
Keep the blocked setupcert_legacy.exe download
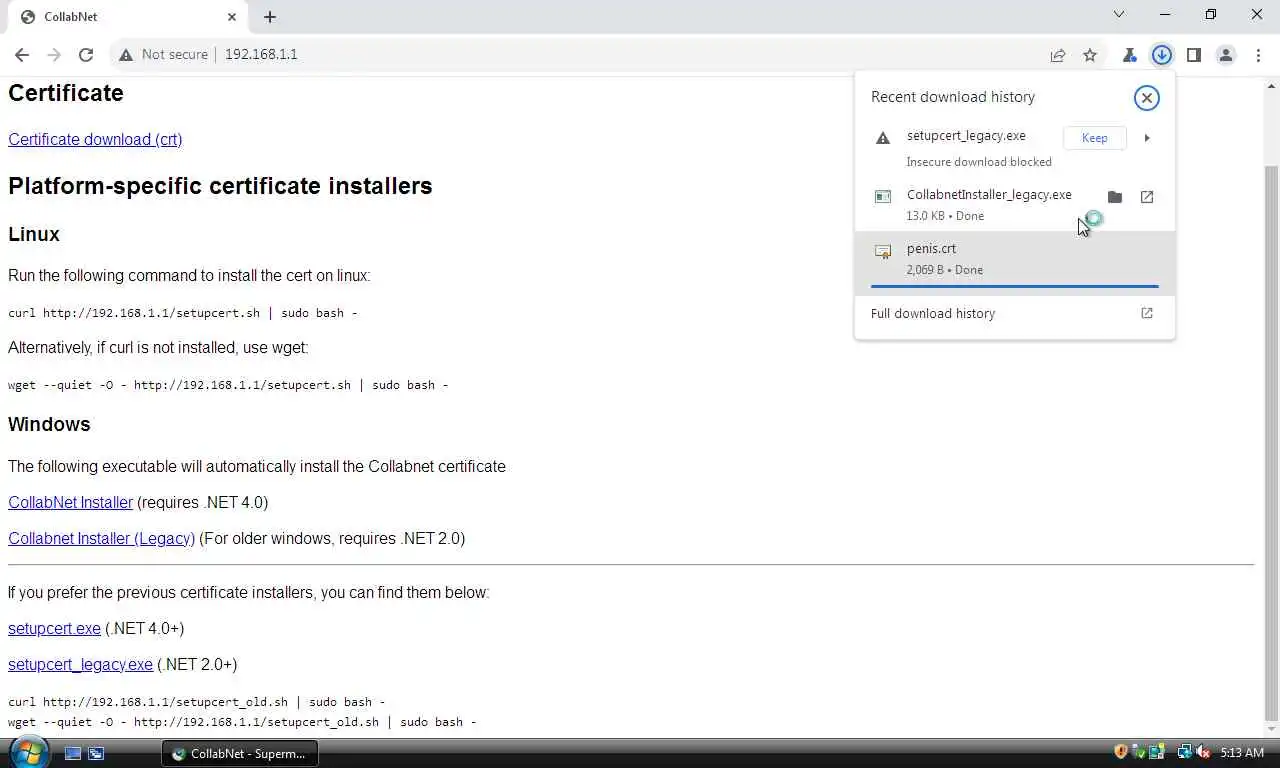(1095, 138)
